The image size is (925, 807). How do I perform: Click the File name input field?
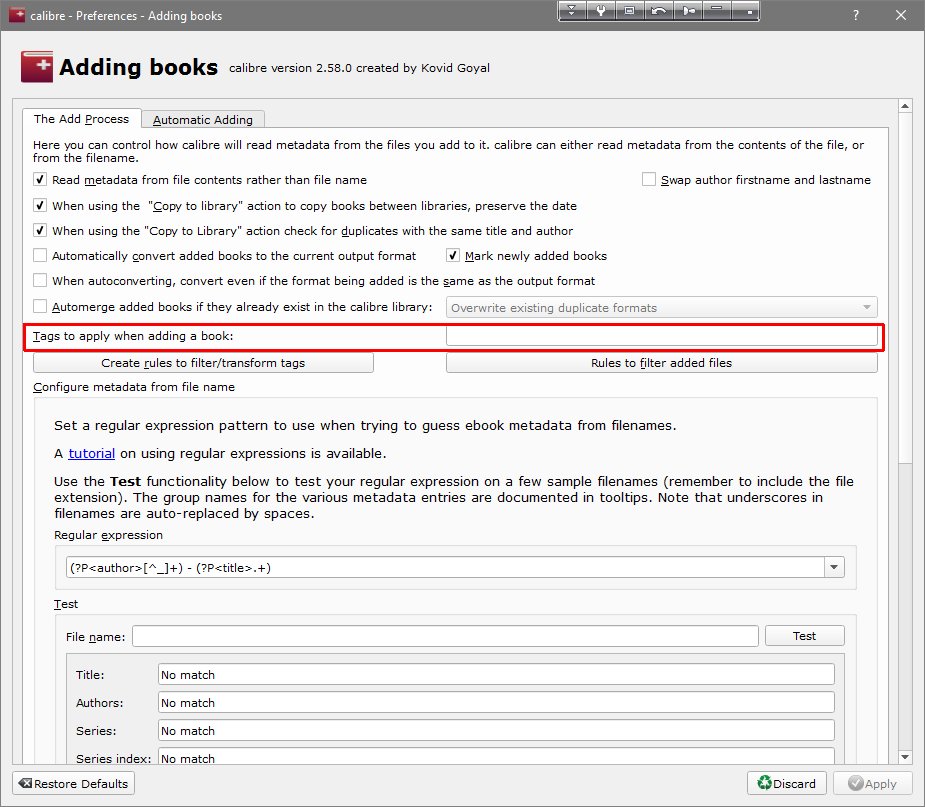point(445,636)
